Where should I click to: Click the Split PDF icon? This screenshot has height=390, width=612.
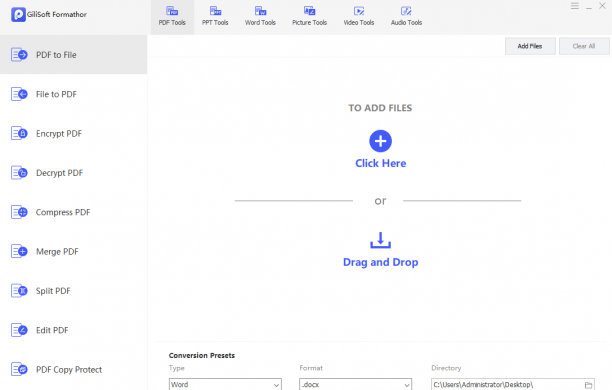pyautogui.click(x=19, y=291)
